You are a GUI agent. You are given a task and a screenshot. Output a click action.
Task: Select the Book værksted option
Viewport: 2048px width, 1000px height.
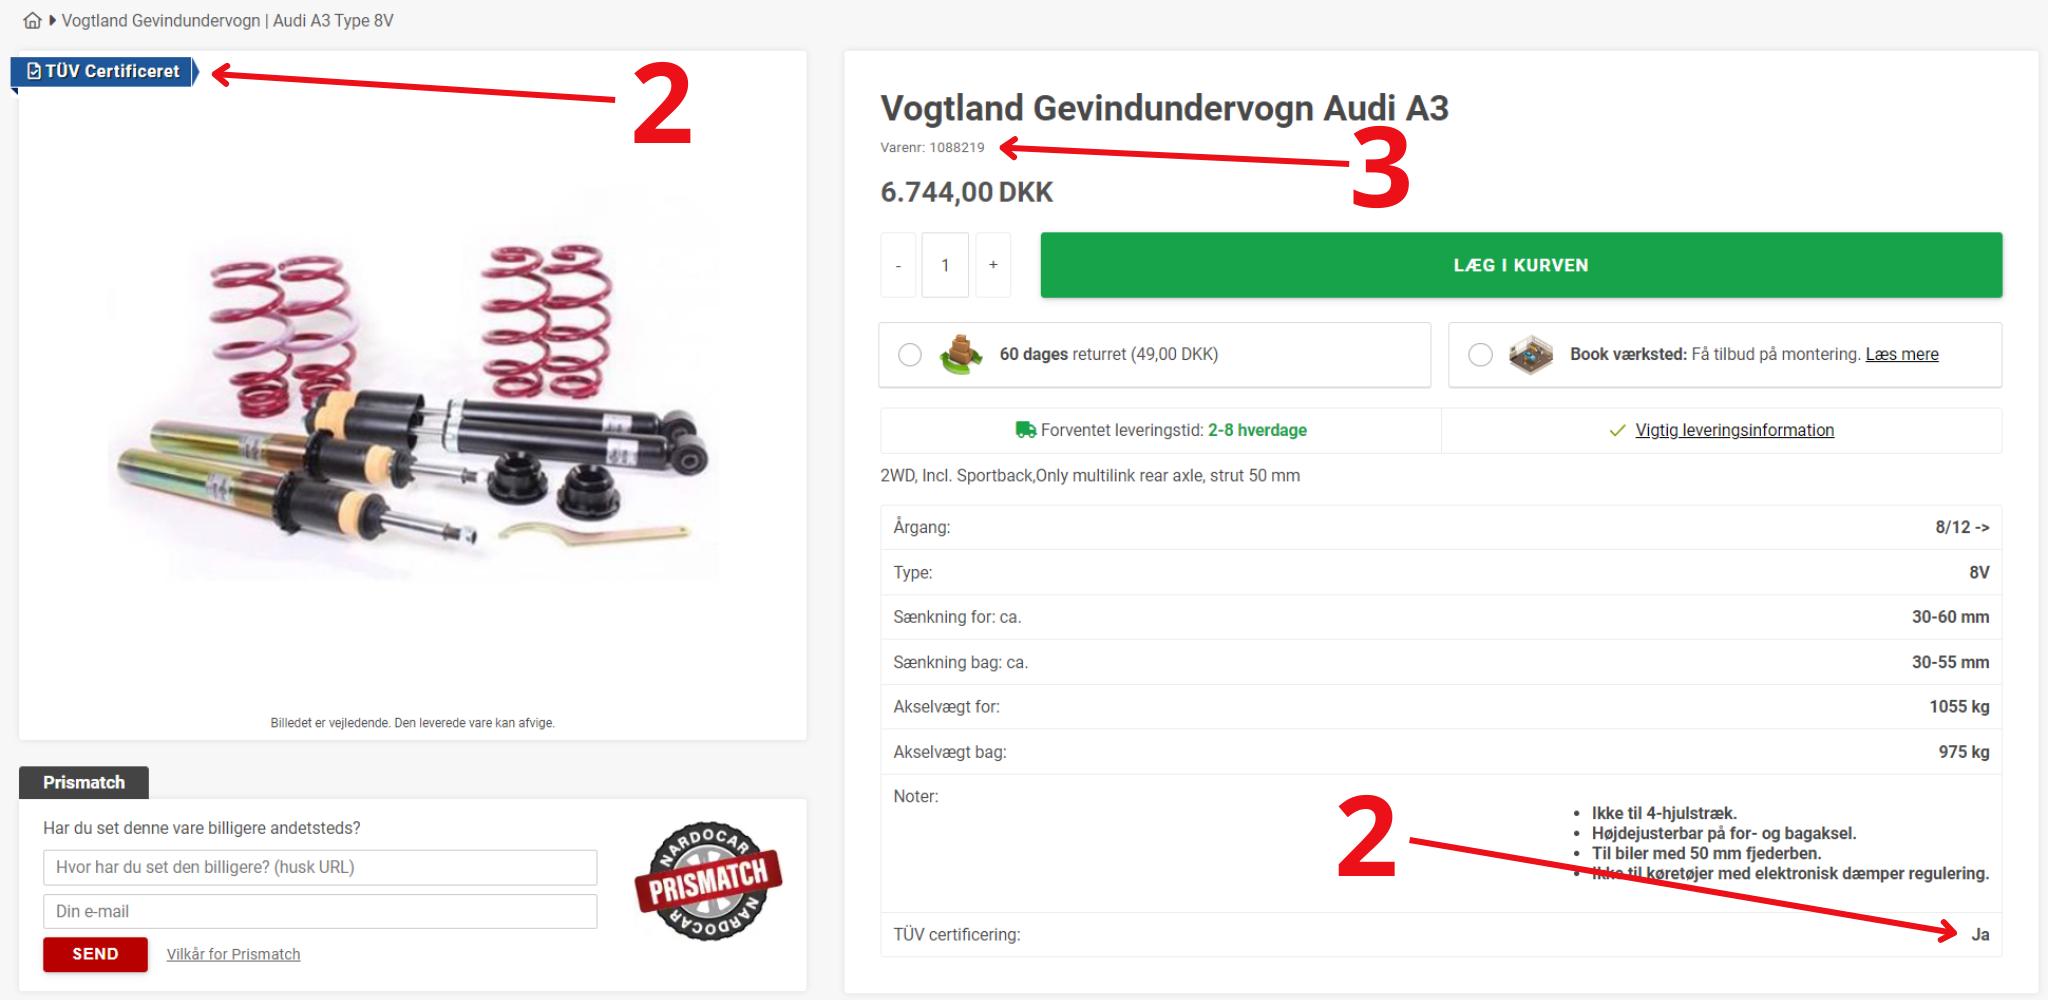[1480, 355]
